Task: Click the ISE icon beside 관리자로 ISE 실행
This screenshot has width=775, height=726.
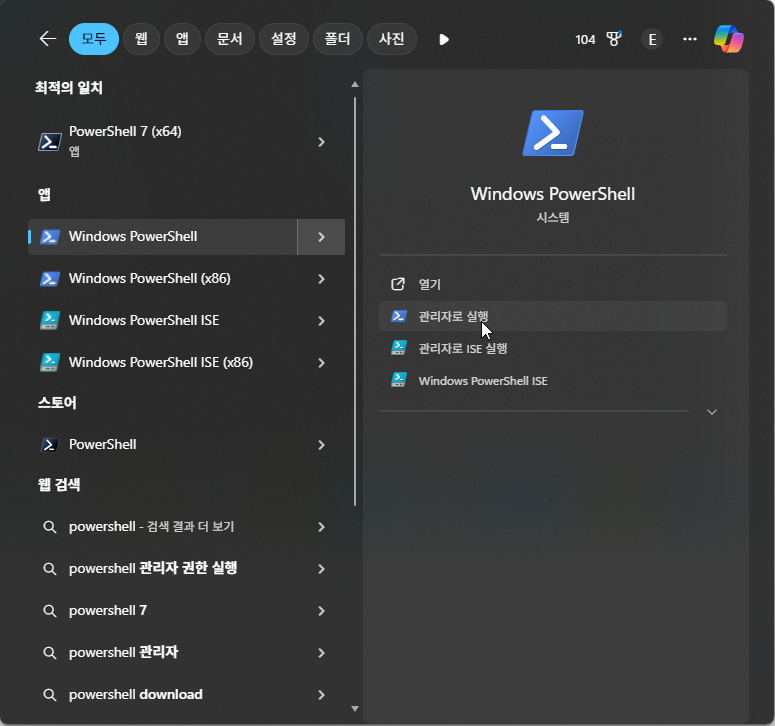Action: [399, 348]
